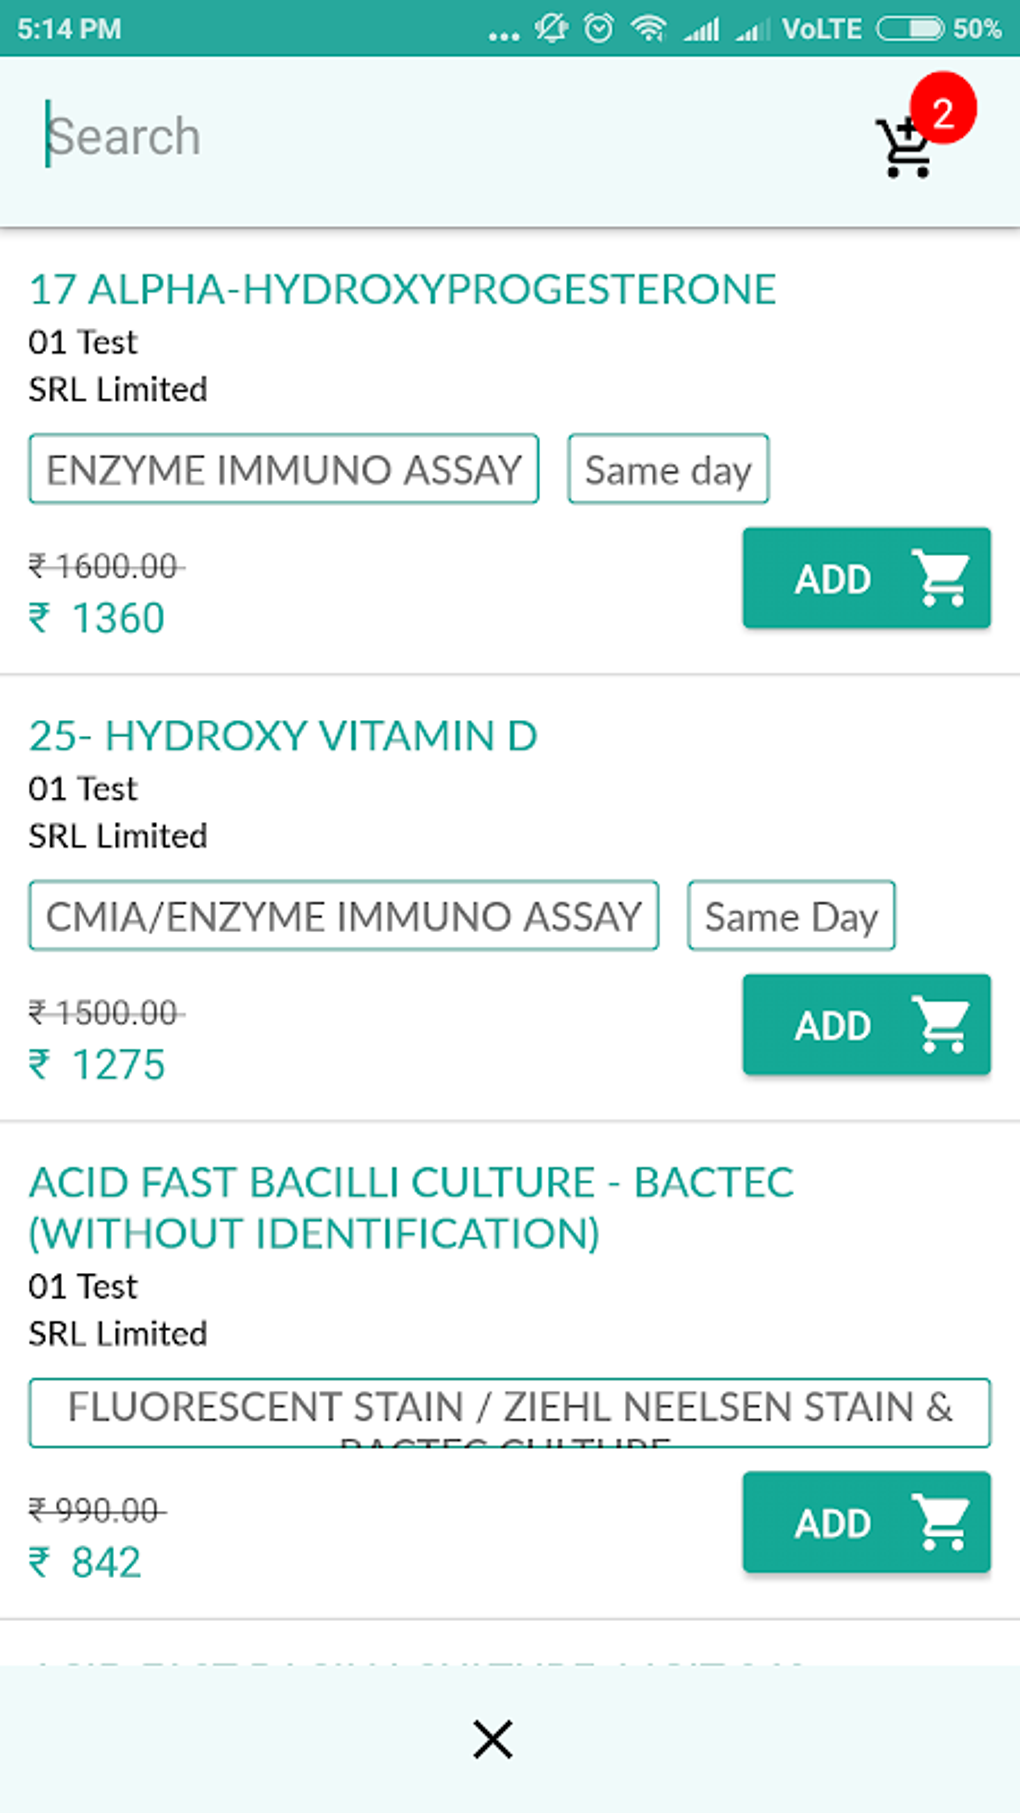Tap the battery indicator icon

point(909,28)
